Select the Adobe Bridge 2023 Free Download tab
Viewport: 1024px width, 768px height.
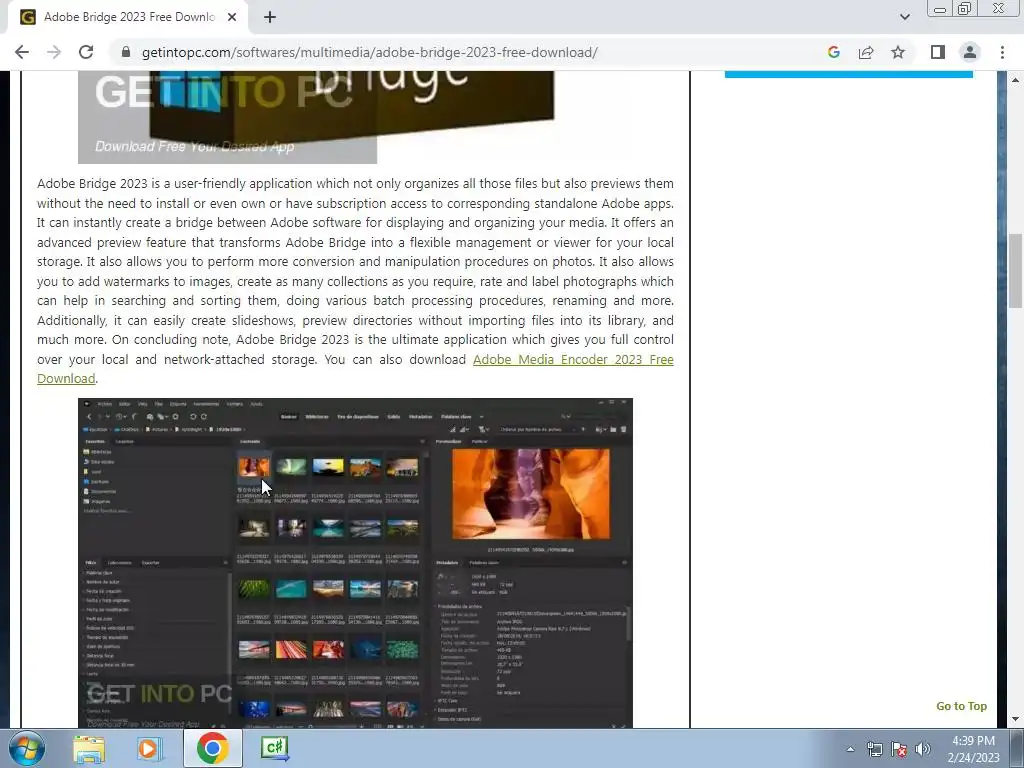point(129,17)
